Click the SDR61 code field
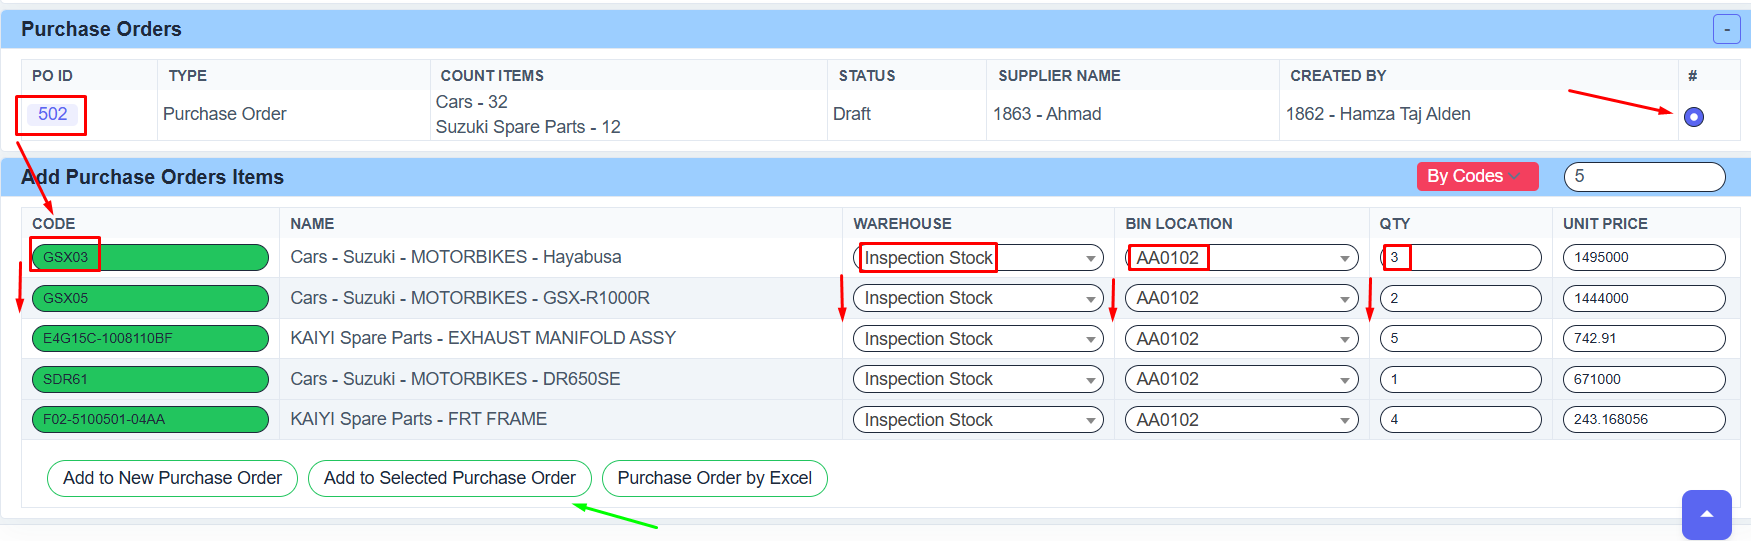The height and width of the screenshot is (541, 1751). click(150, 379)
